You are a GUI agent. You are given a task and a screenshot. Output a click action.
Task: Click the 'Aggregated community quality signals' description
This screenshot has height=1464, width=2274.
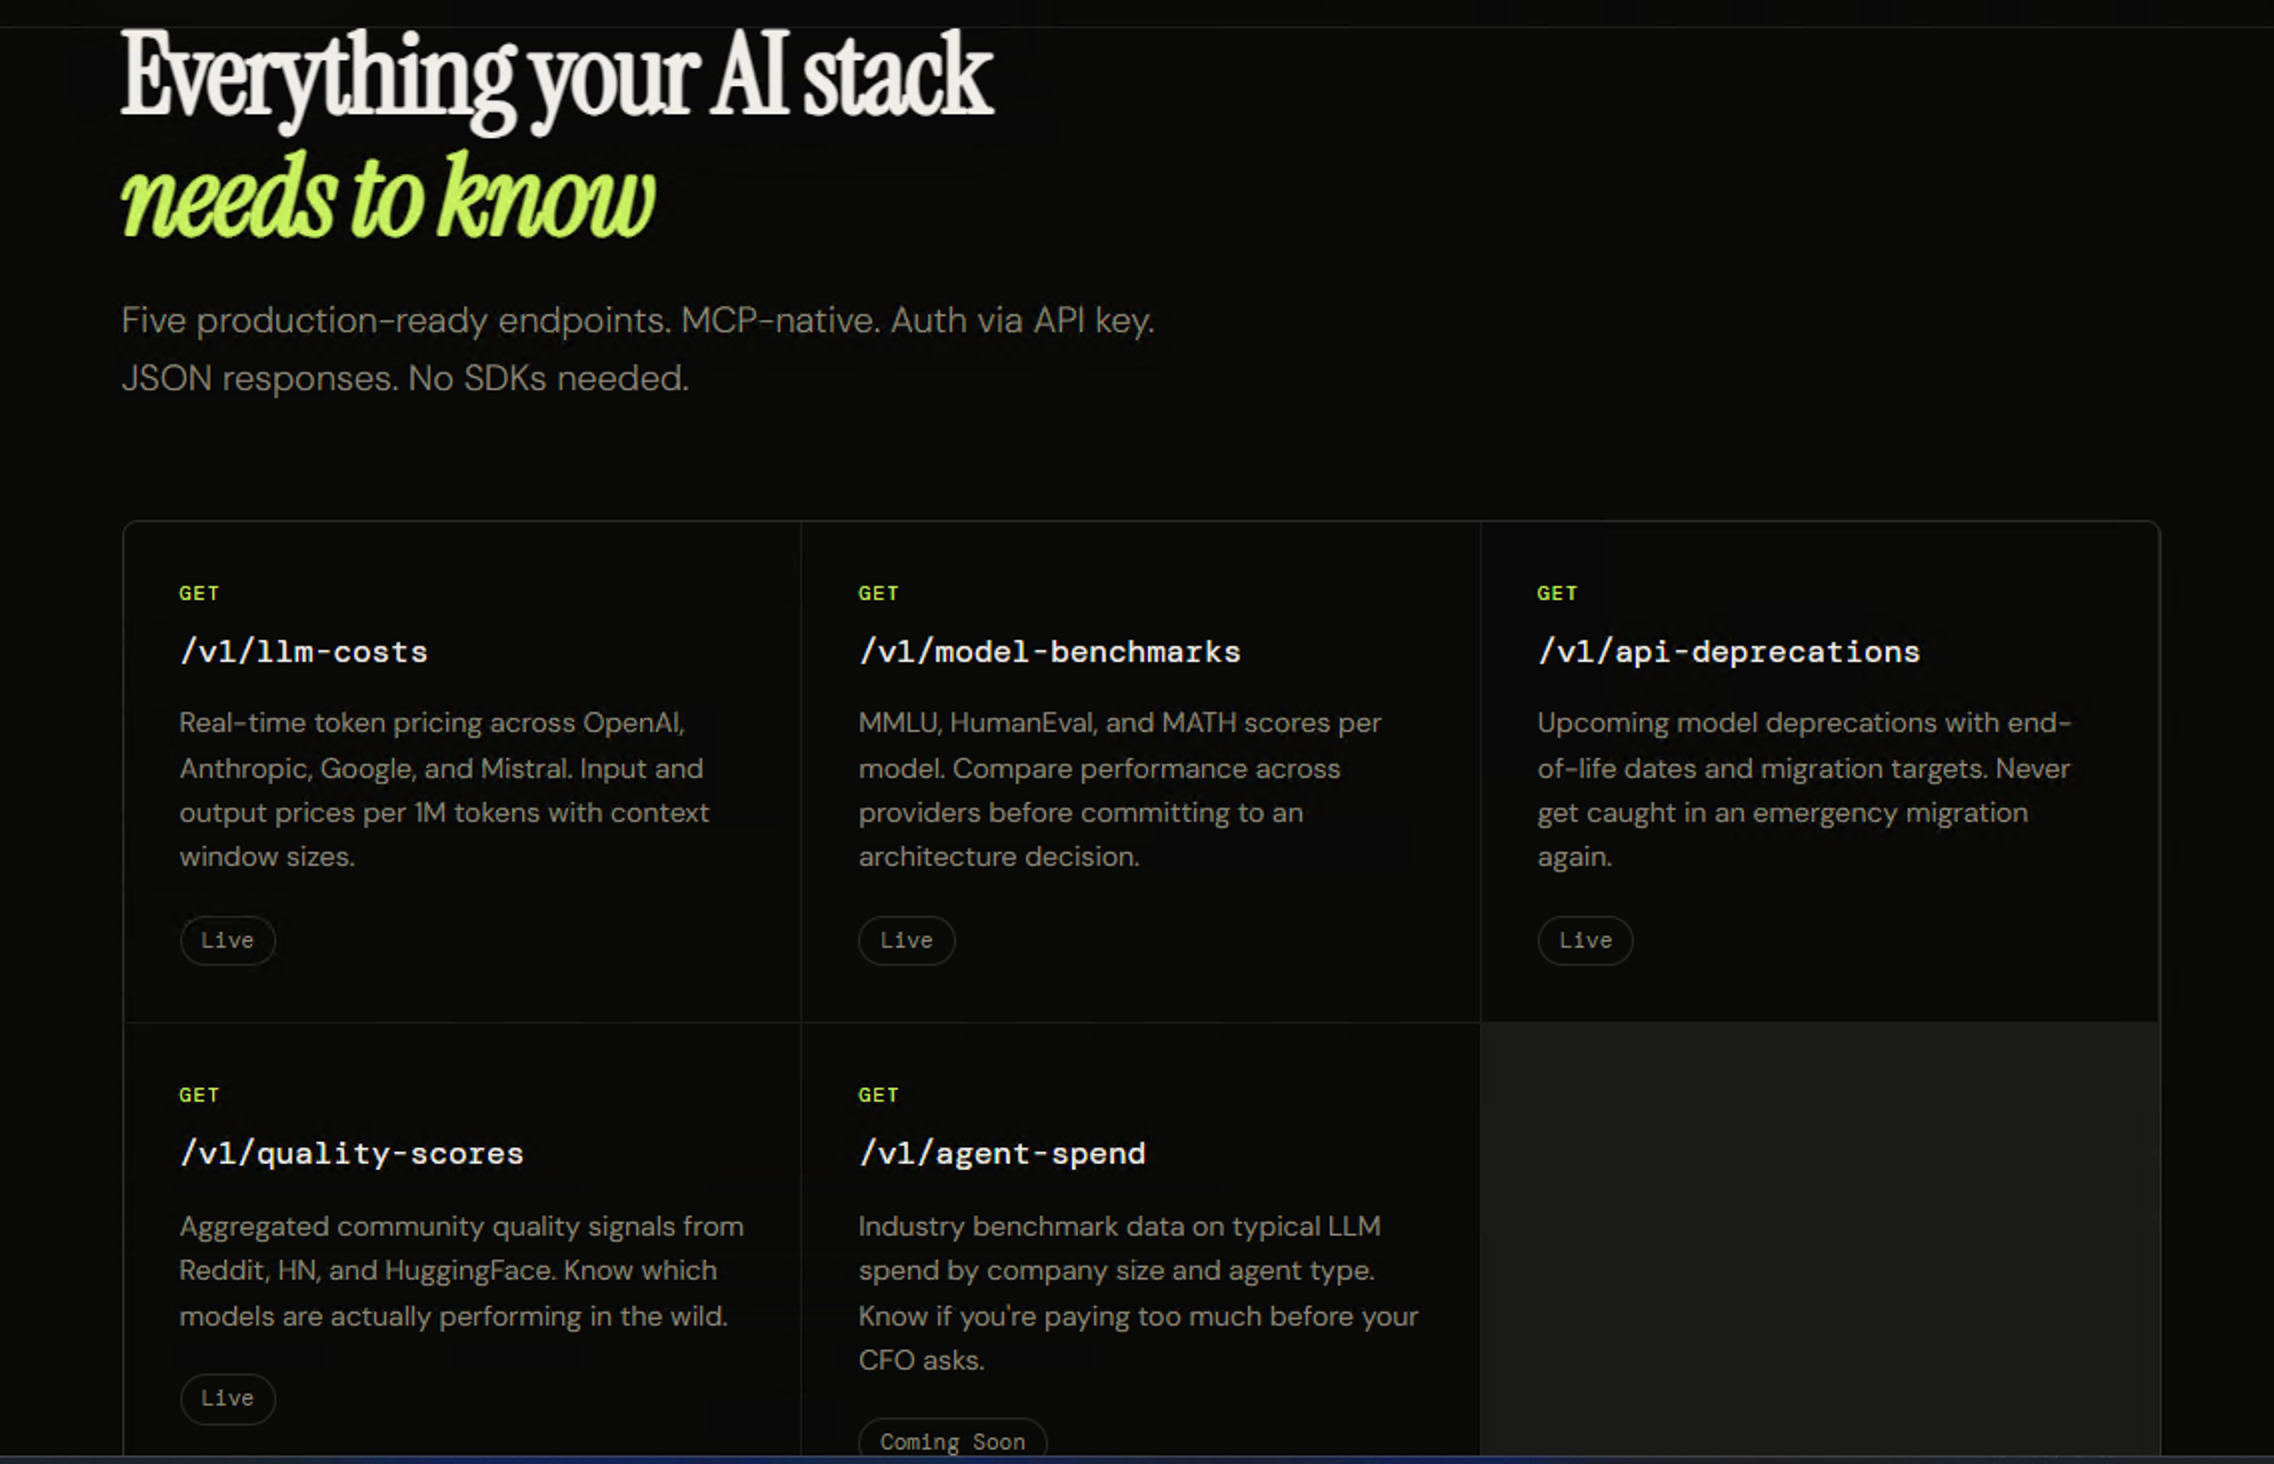pos(461,1271)
